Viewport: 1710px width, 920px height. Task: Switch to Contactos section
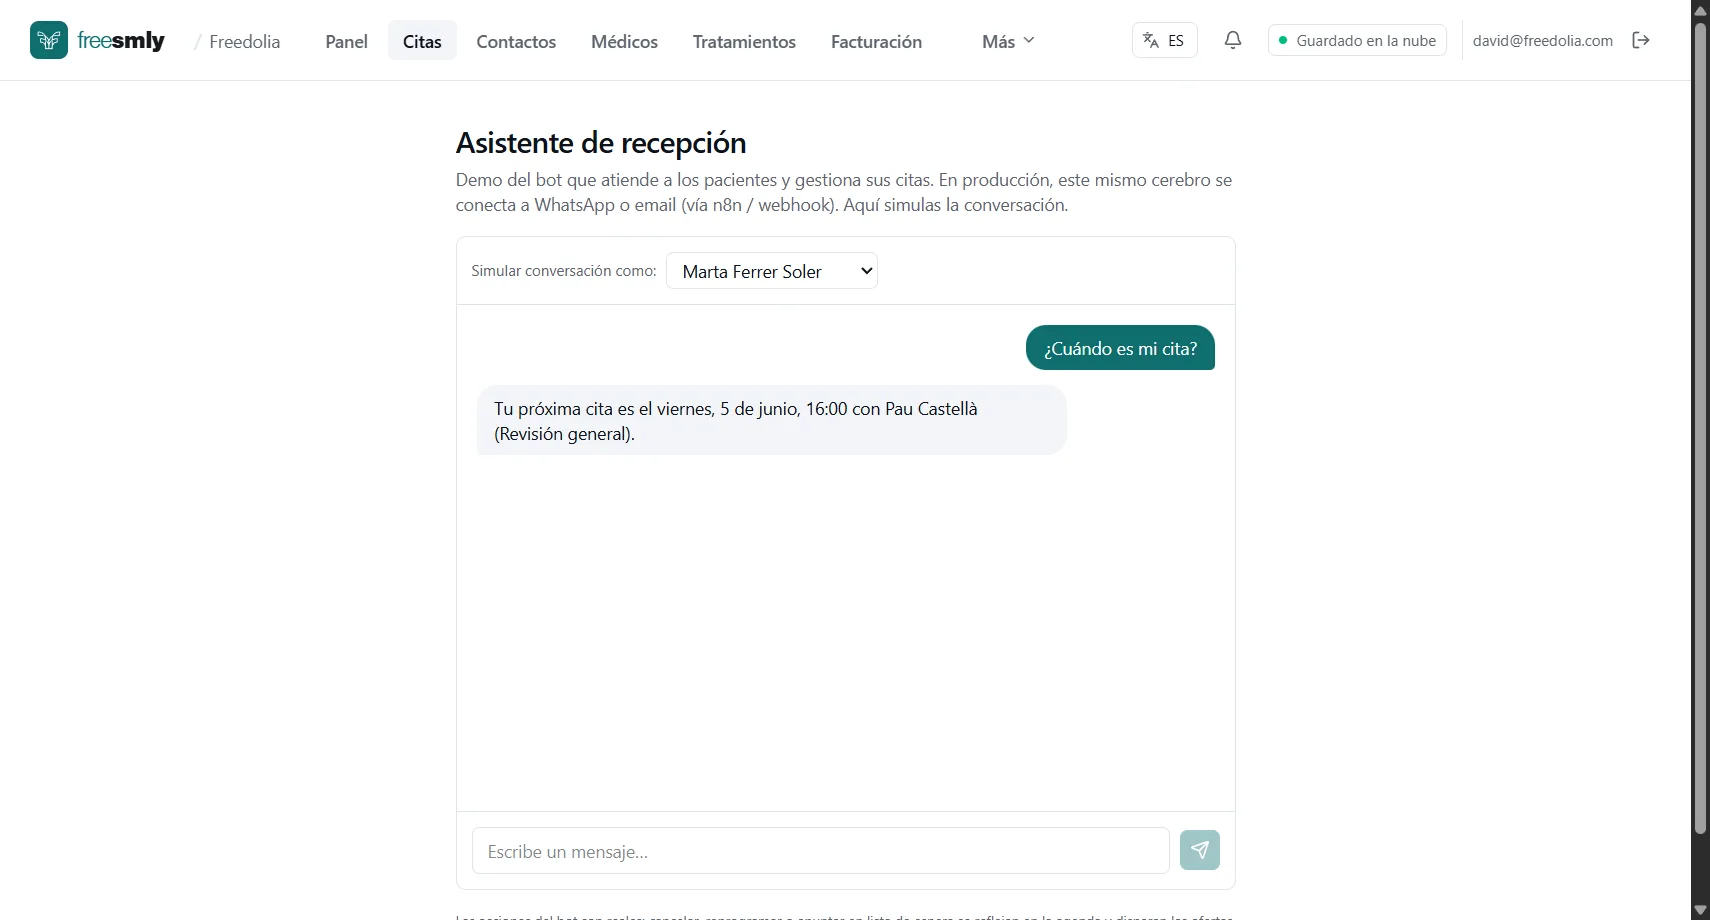(x=516, y=41)
